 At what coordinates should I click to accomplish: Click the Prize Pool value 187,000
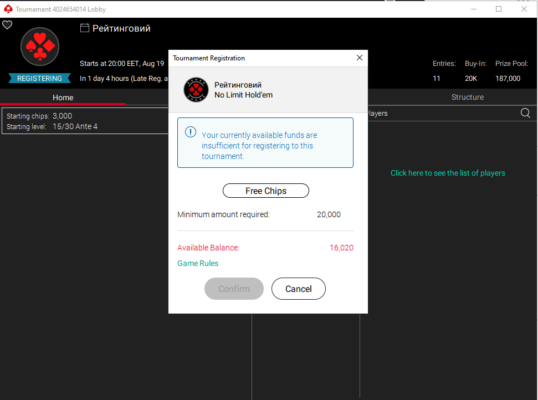(508, 79)
